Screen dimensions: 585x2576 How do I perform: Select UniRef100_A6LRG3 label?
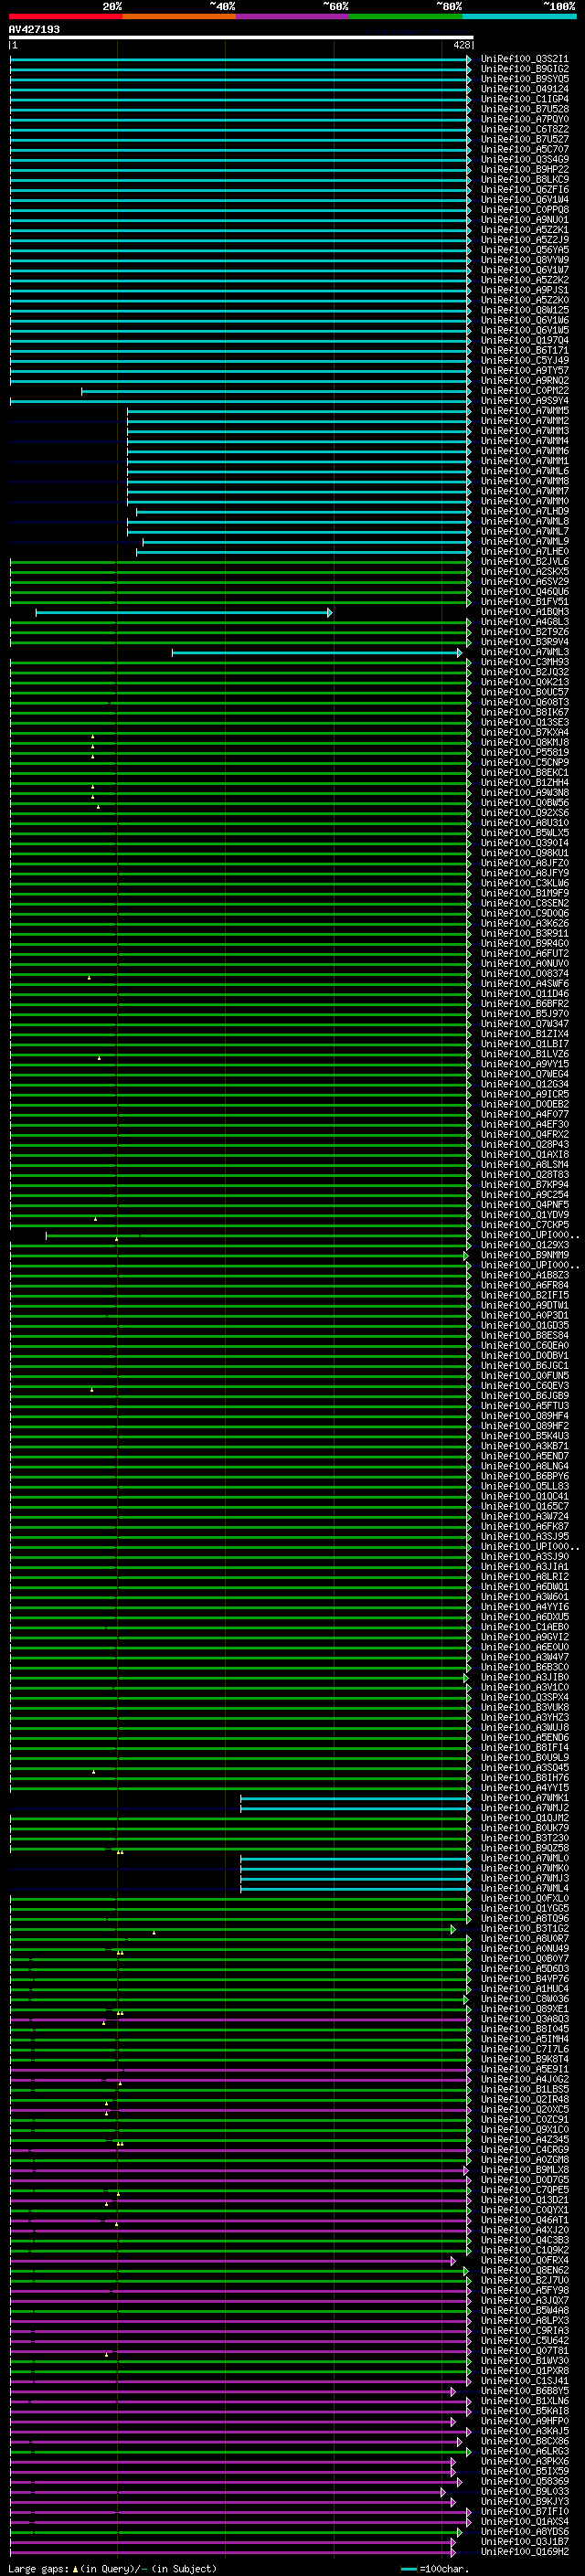[525, 2451]
